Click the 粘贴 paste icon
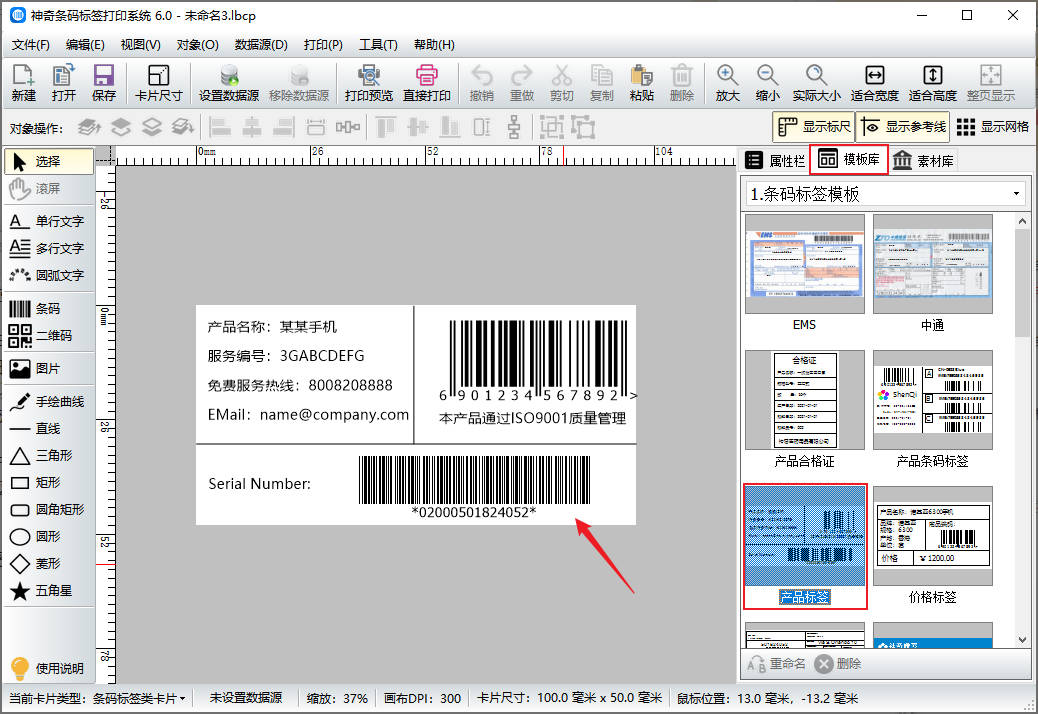 coord(641,83)
